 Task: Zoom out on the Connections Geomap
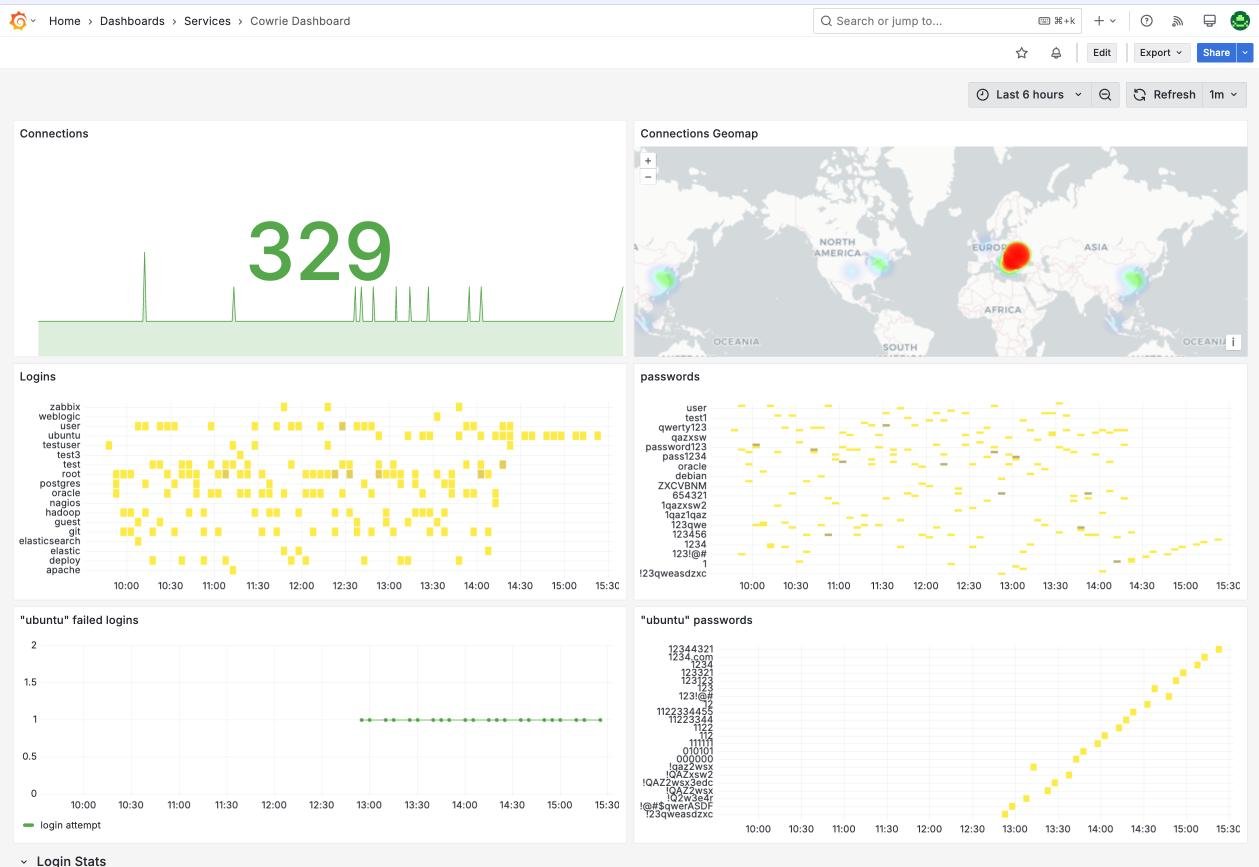[648, 176]
